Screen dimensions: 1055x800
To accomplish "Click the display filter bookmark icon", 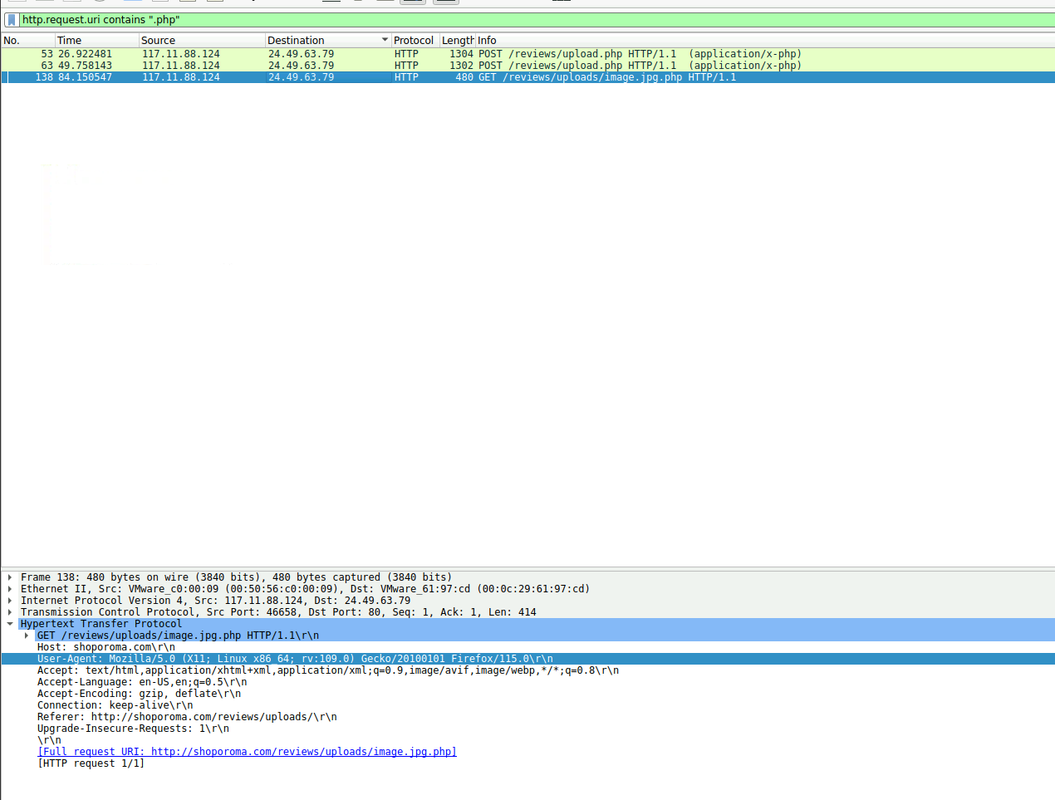I will [11, 20].
